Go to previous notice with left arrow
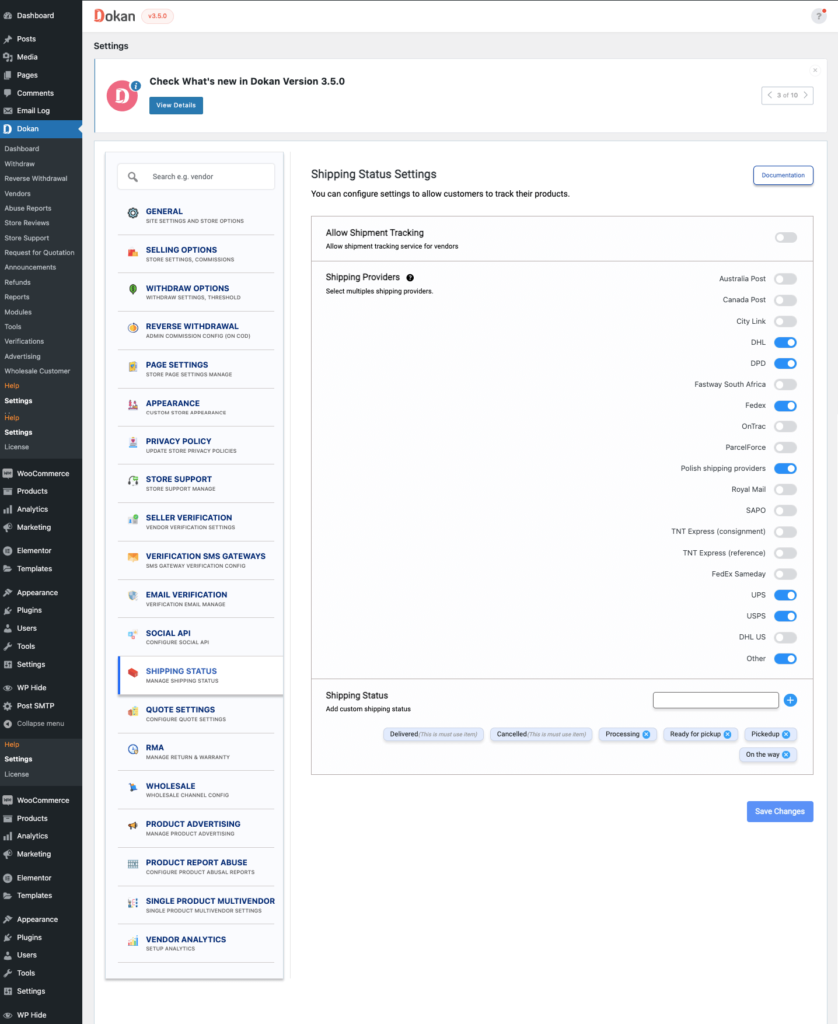This screenshot has width=838, height=1024. click(x=770, y=95)
